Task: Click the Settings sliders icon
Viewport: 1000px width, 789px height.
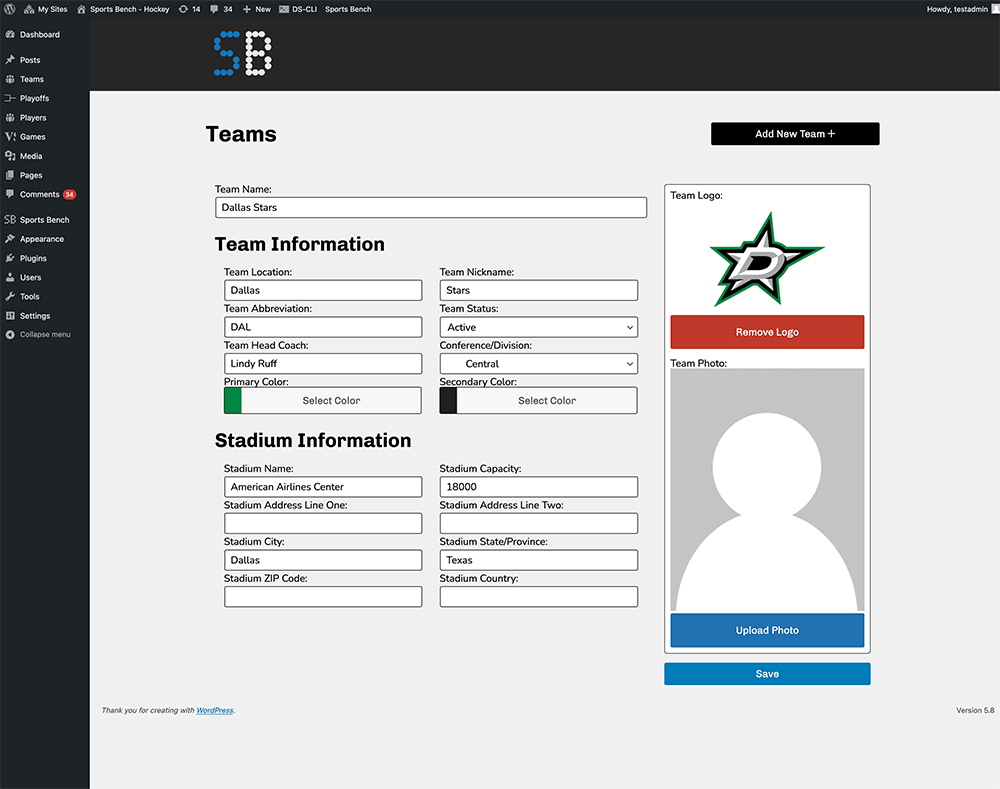Action: 10,316
